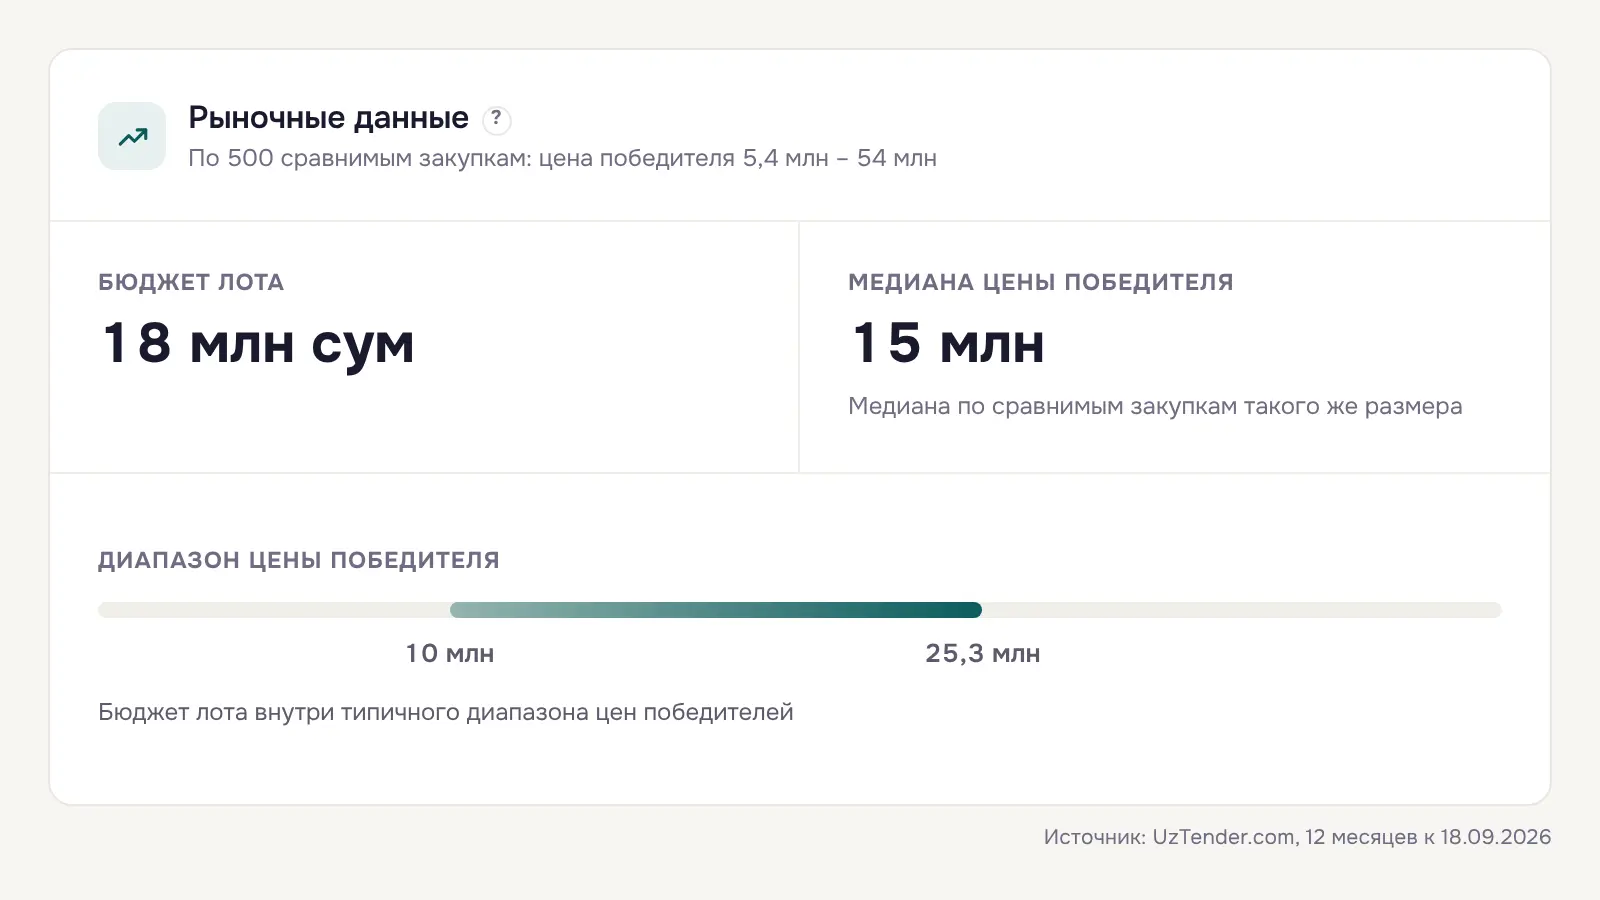The width and height of the screenshot is (1600, 900).
Task: Click the lot budget within range note
Action: (446, 712)
